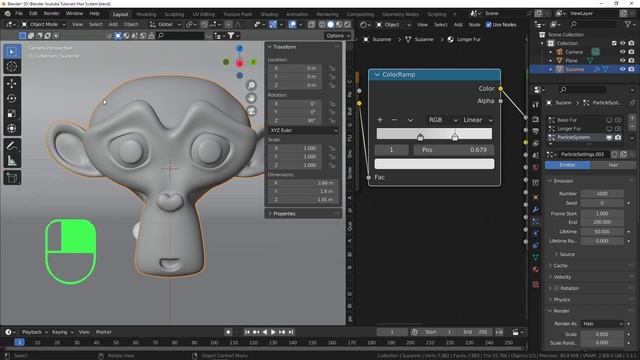This screenshot has width=640, height=360.
Task: Click the camera view viewport gizmo
Action: tap(251, 111)
